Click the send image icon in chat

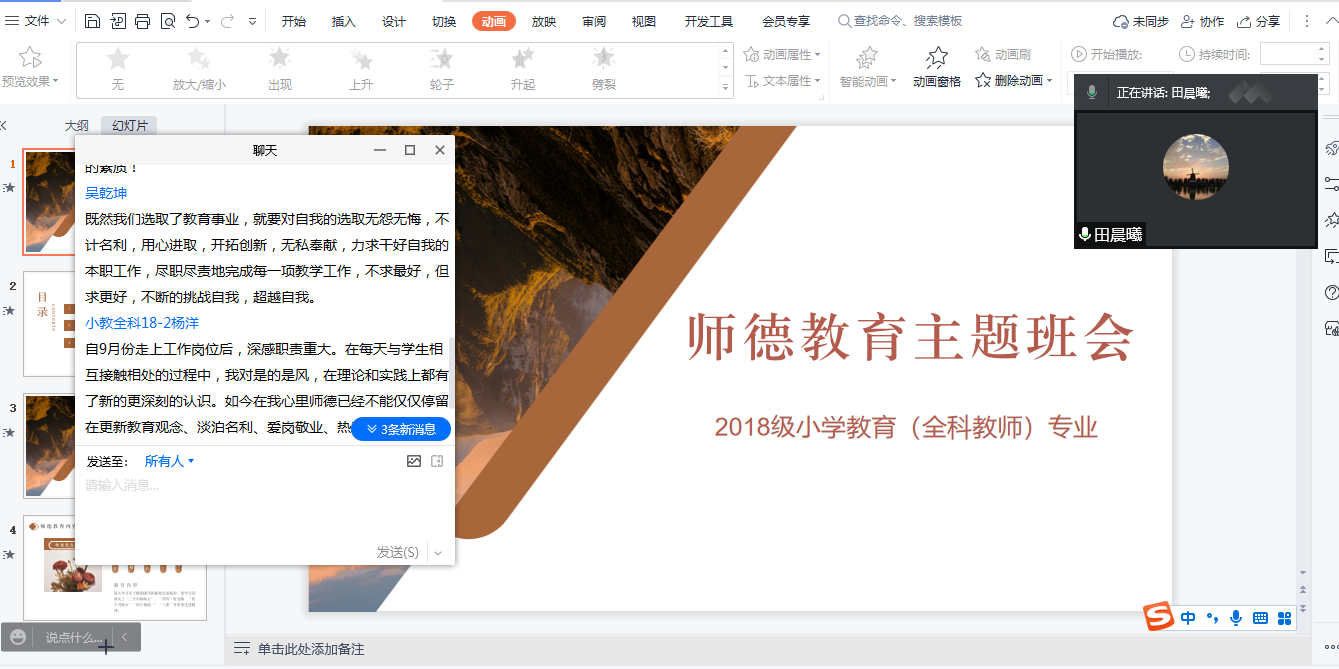tap(414, 461)
